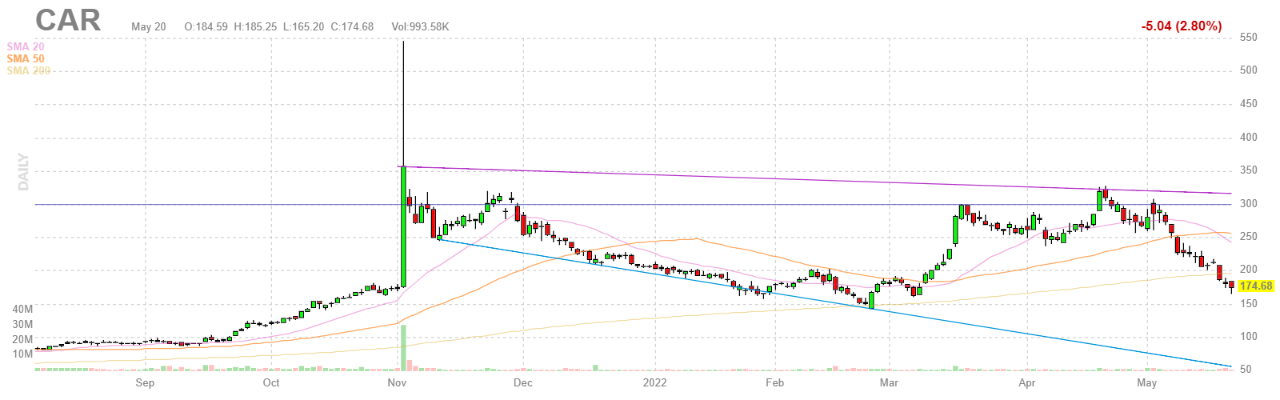Image resolution: width=1280 pixels, height=400 pixels.
Task: Click the Nov label on time axis
Action: 397,383
